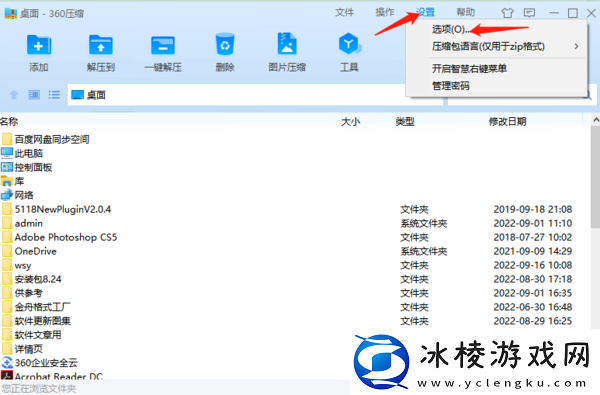
Task: Select the 5118NewPluginV2.0.4 folder
Action: 63,209
